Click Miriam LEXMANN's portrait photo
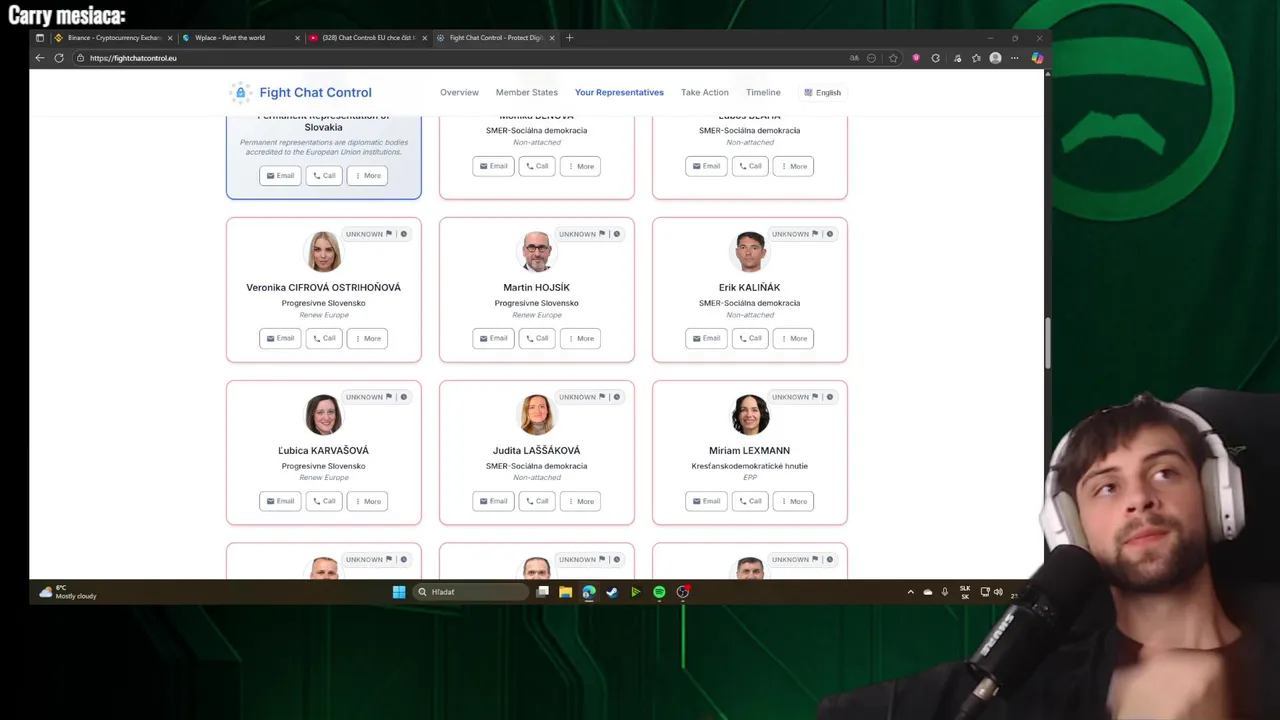The width and height of the screenshot is (1280, 720). pos(750,414)
